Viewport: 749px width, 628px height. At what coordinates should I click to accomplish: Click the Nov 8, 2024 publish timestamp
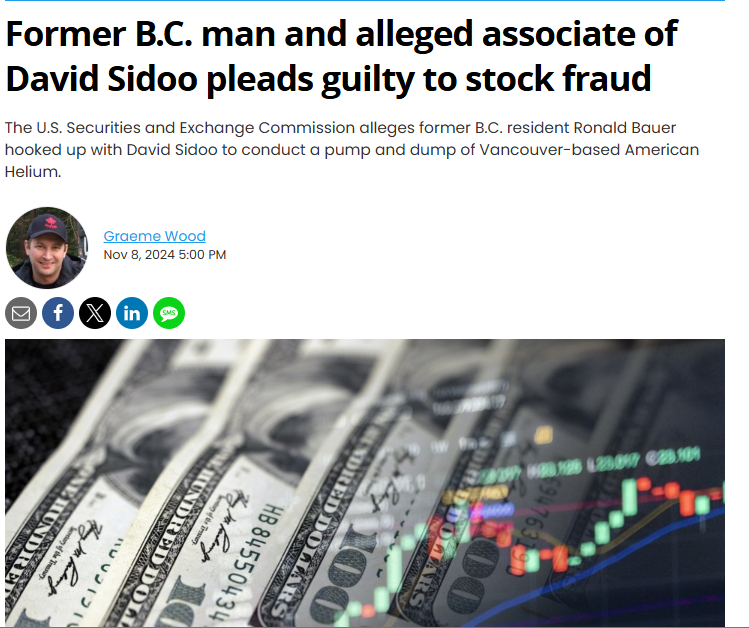coord(165,255)
